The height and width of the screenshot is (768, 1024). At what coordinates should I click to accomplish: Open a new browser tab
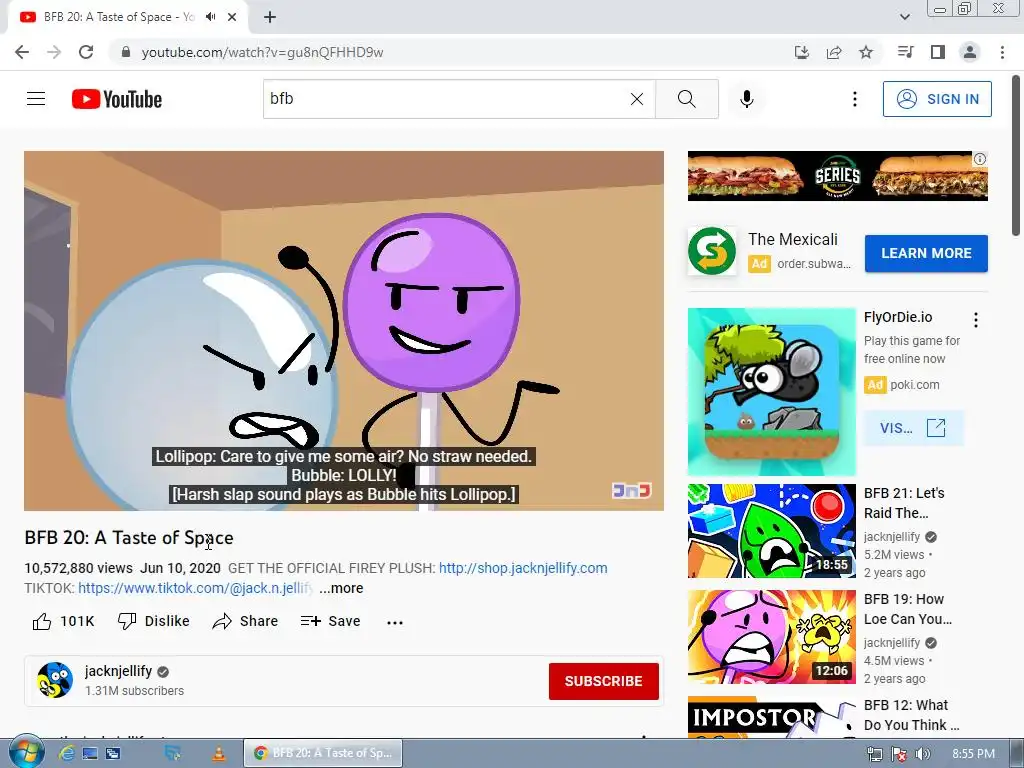270,17
